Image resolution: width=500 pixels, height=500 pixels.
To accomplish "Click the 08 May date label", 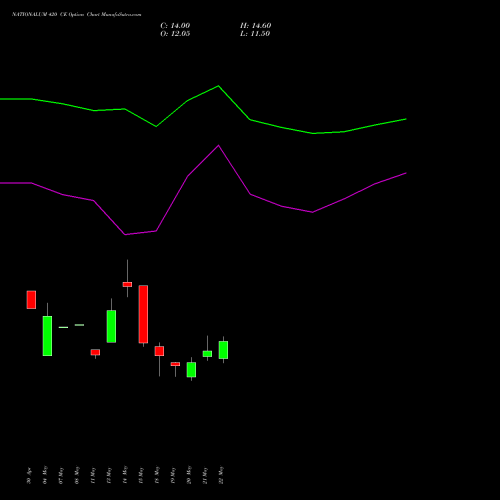I will pos(77,475).
